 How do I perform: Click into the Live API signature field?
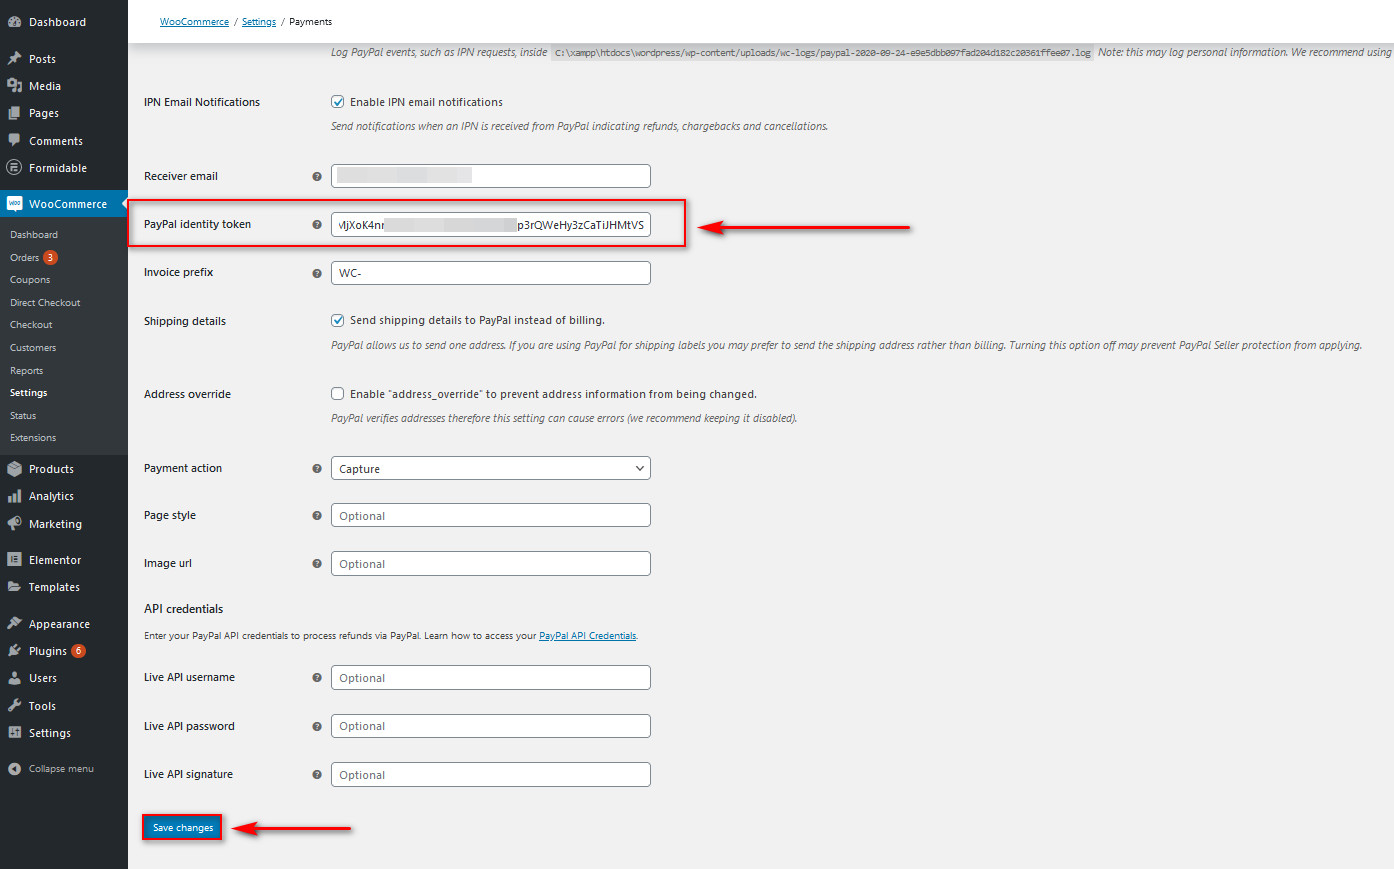coord(491,775)
